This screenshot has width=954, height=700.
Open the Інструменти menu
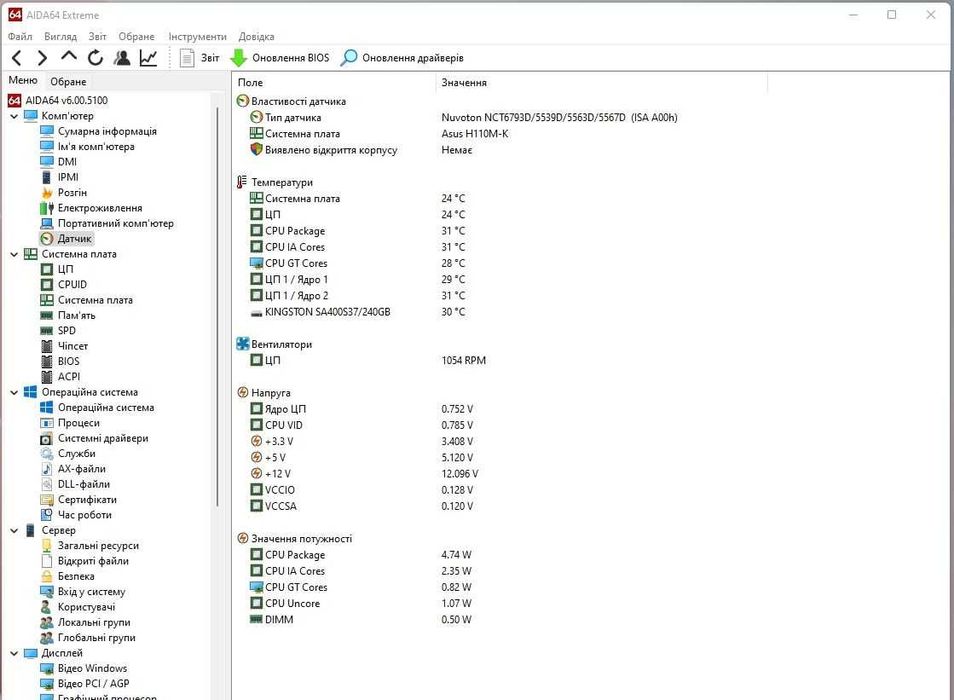click(197, 36)
